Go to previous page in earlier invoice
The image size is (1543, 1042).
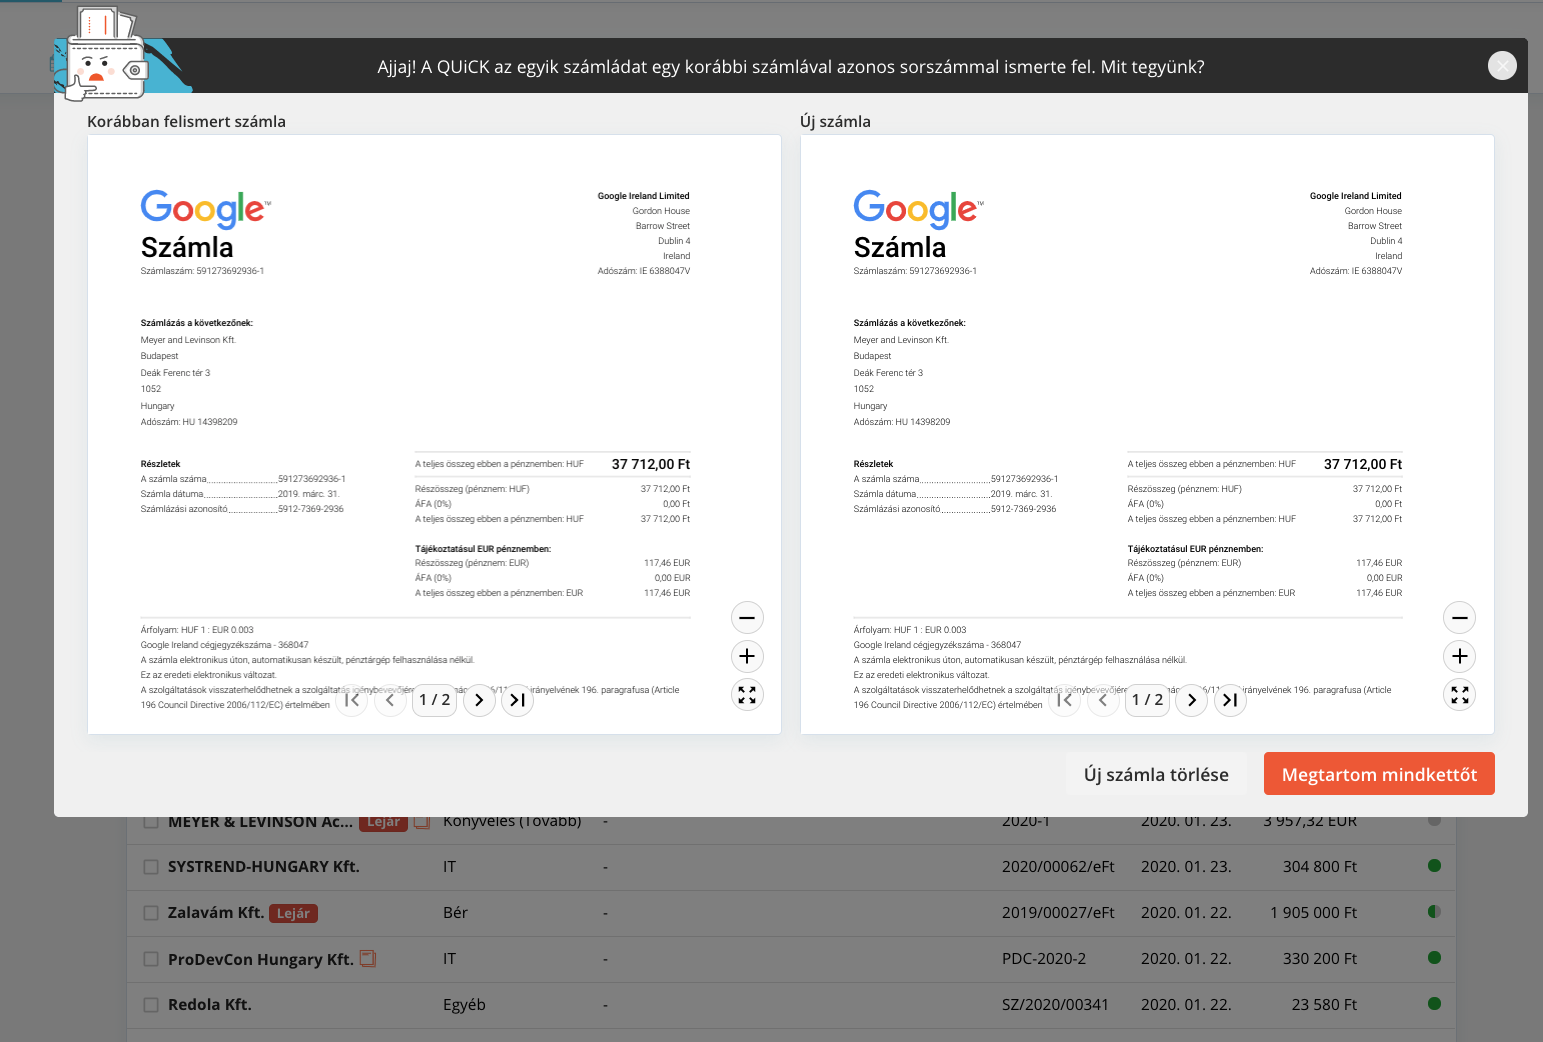point(391,700)
